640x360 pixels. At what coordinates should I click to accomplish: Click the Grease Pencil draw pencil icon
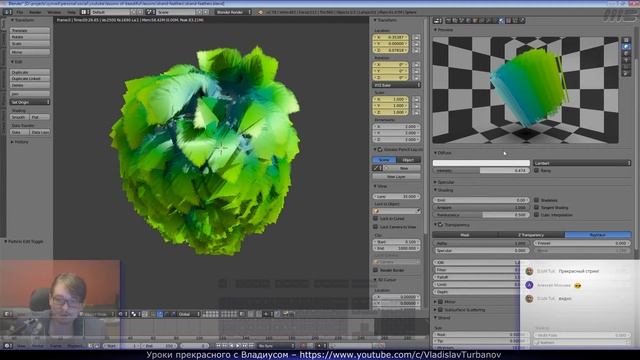click(377, 168)
